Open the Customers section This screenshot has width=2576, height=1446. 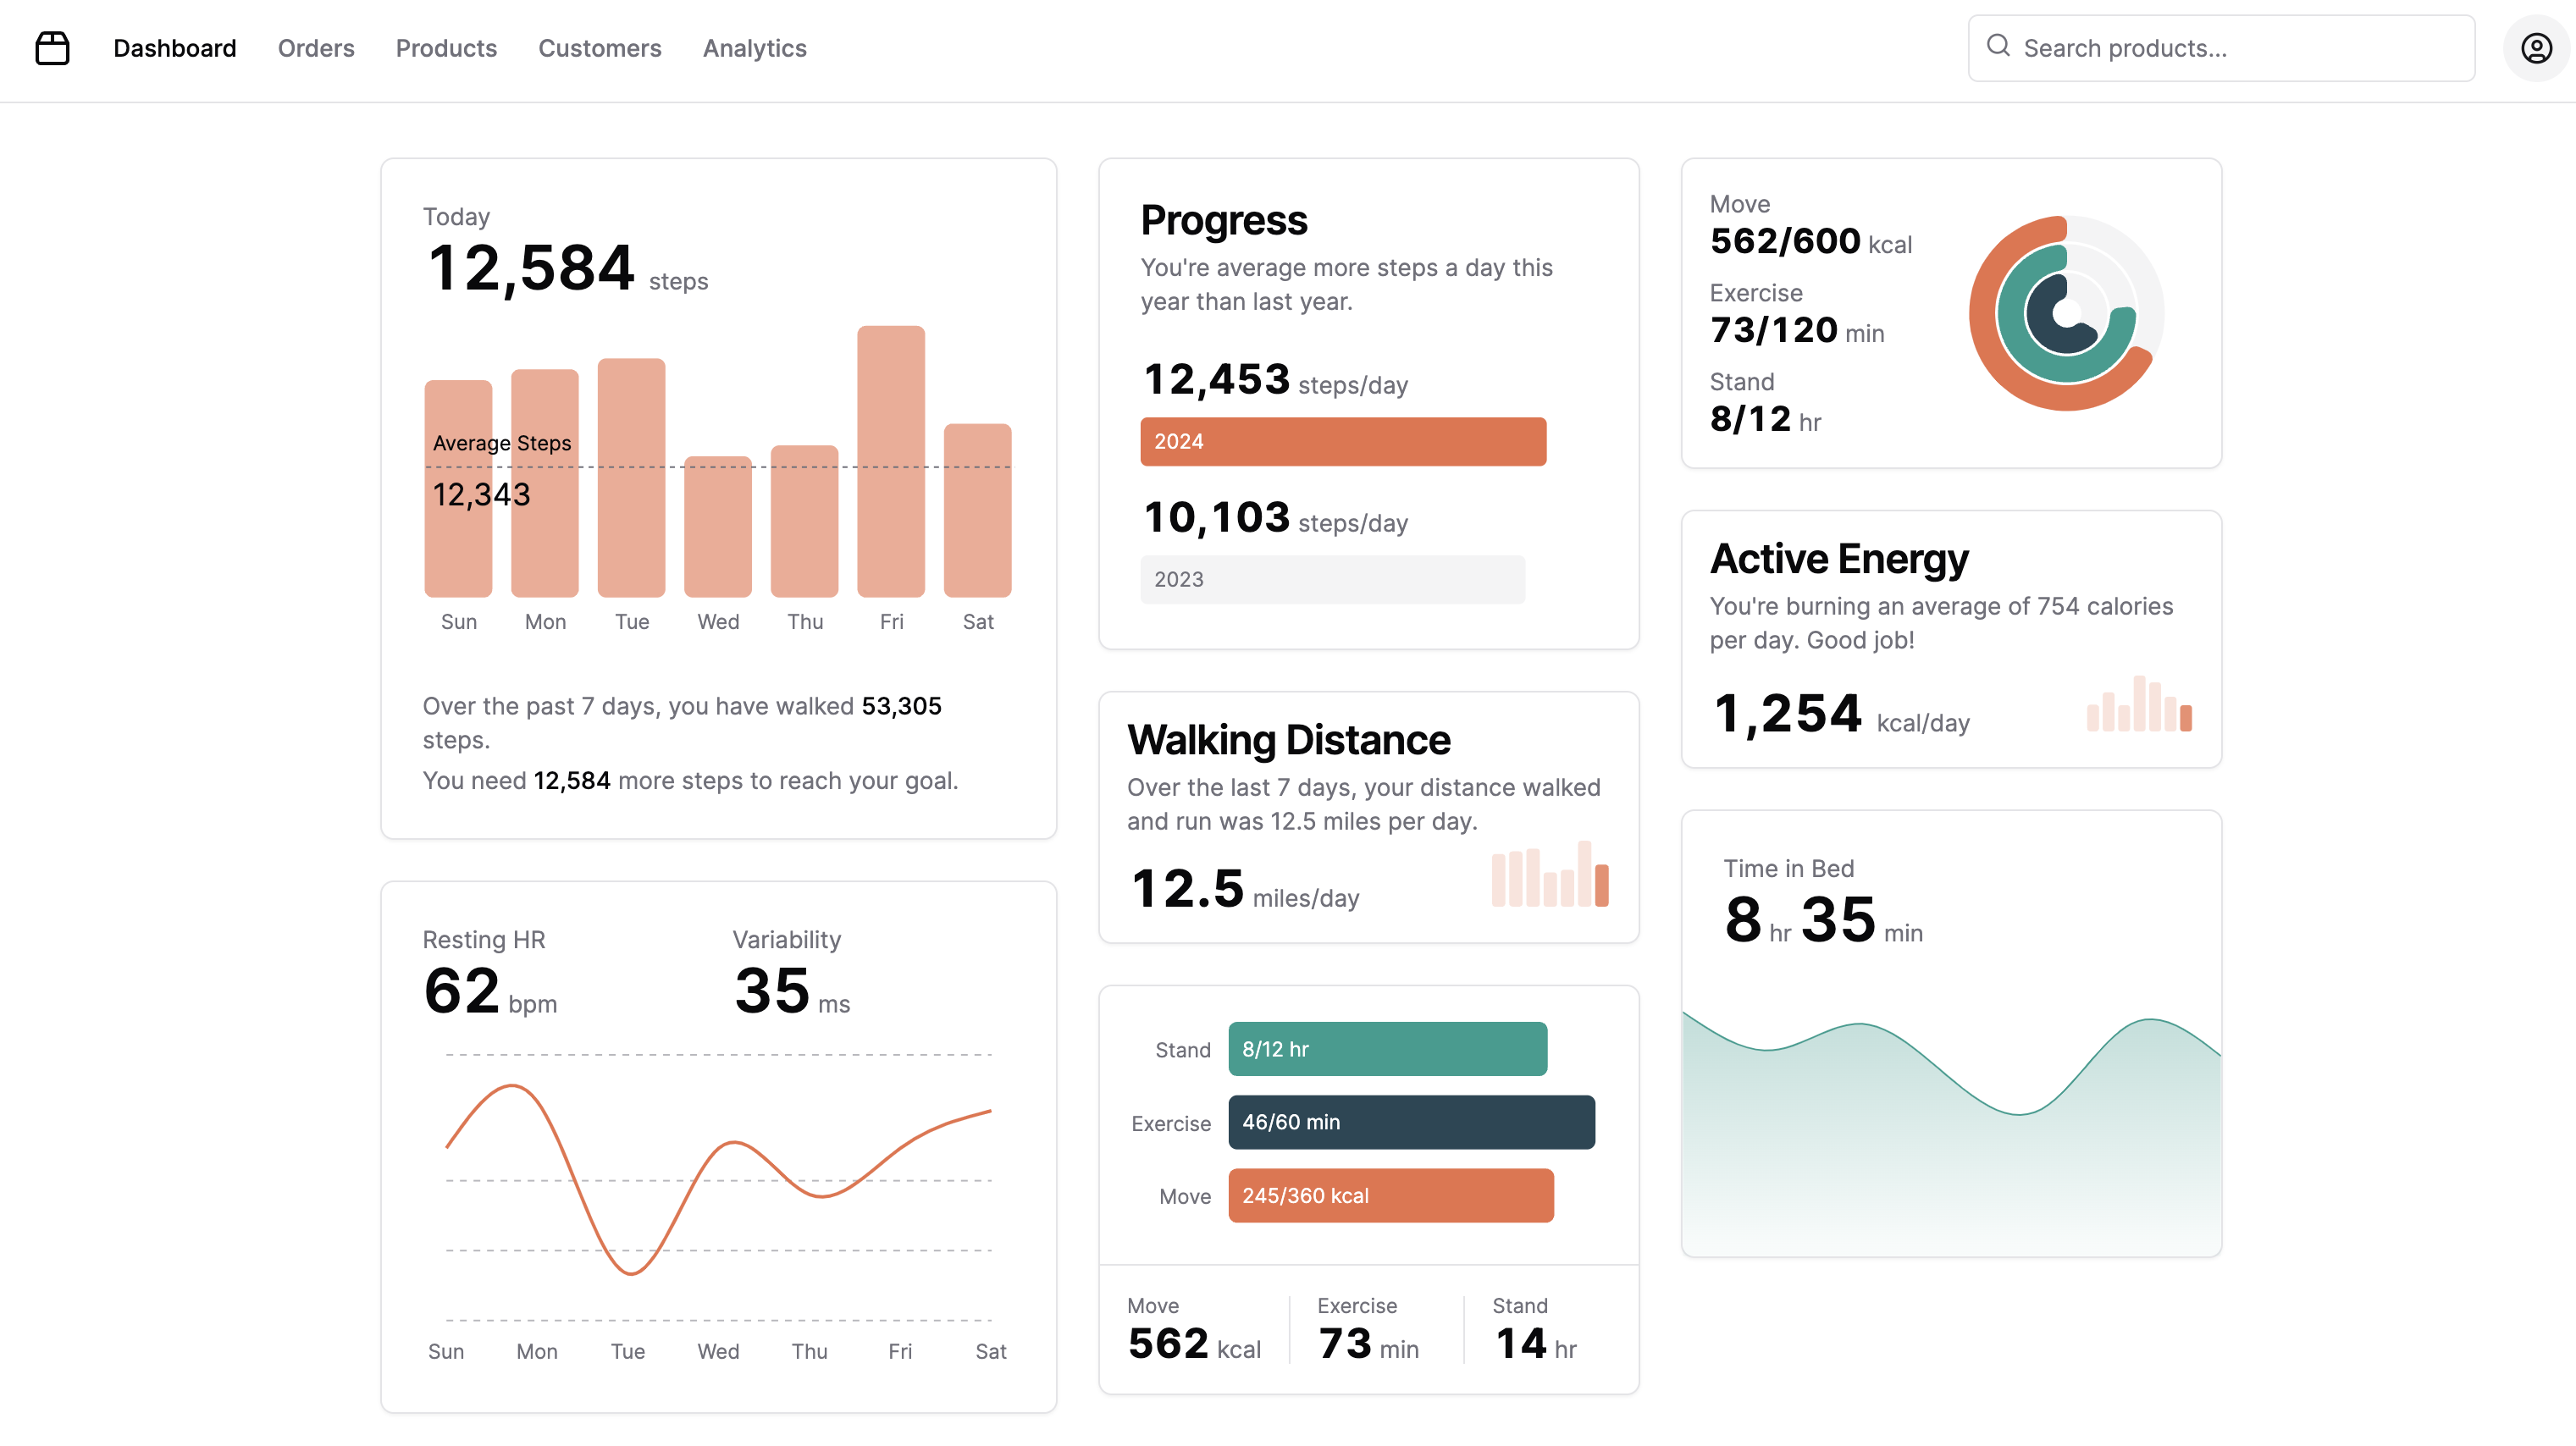(599, 48)
